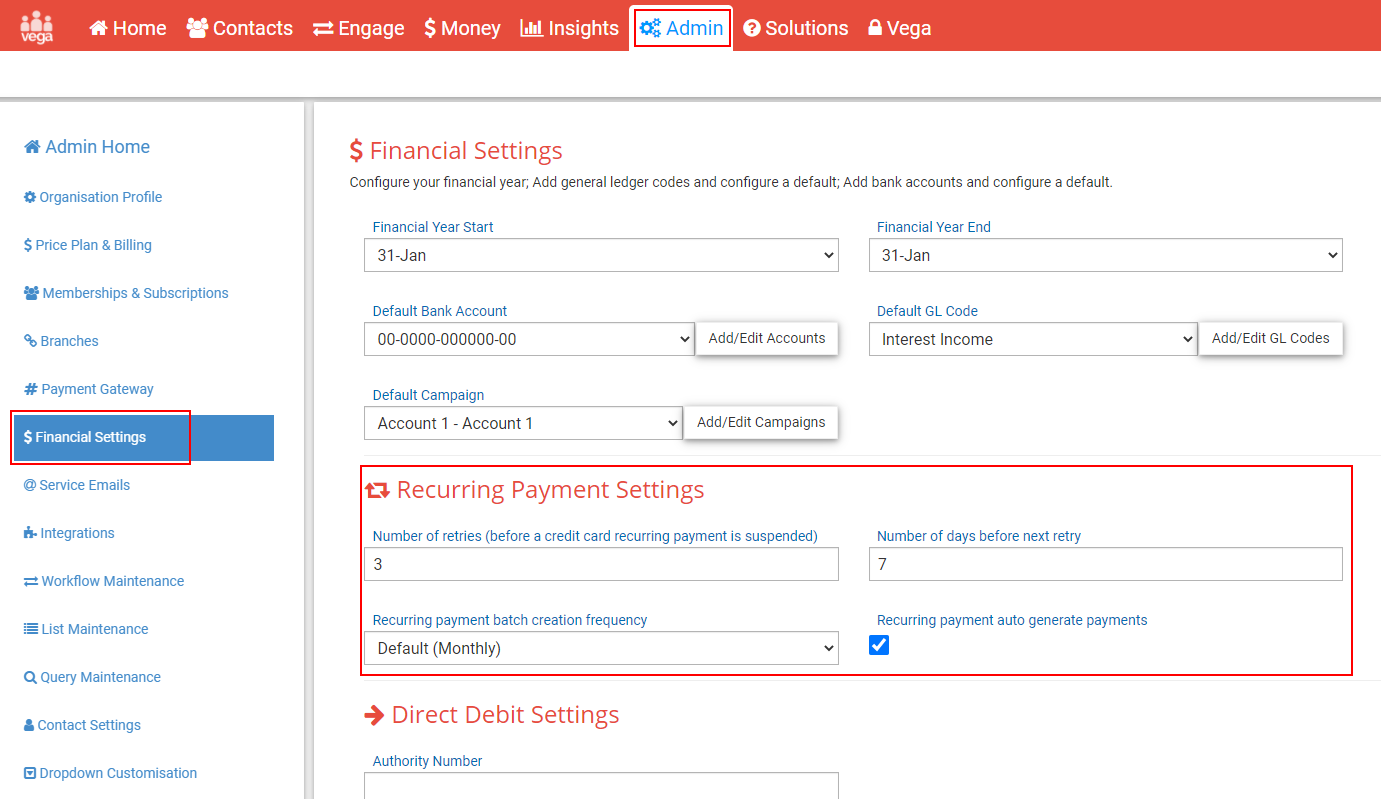Click the Solutions question mark icon
This screenshot has width=1381, height=799.
point(752,29)
